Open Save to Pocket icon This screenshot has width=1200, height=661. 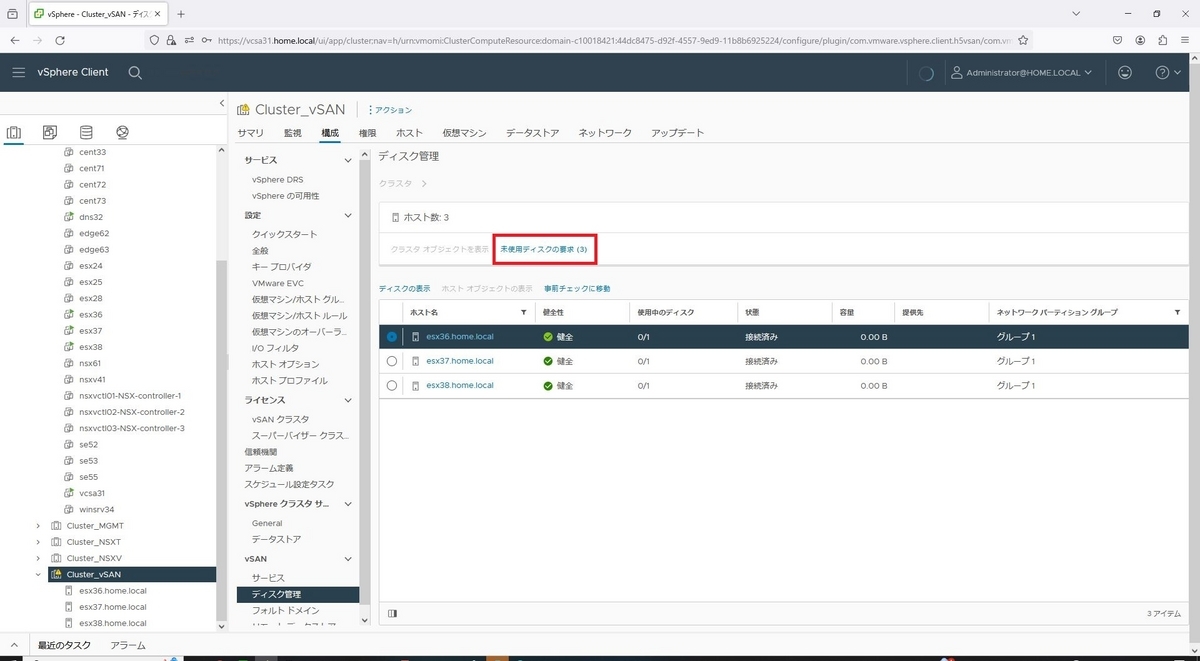pos(1117,40)
